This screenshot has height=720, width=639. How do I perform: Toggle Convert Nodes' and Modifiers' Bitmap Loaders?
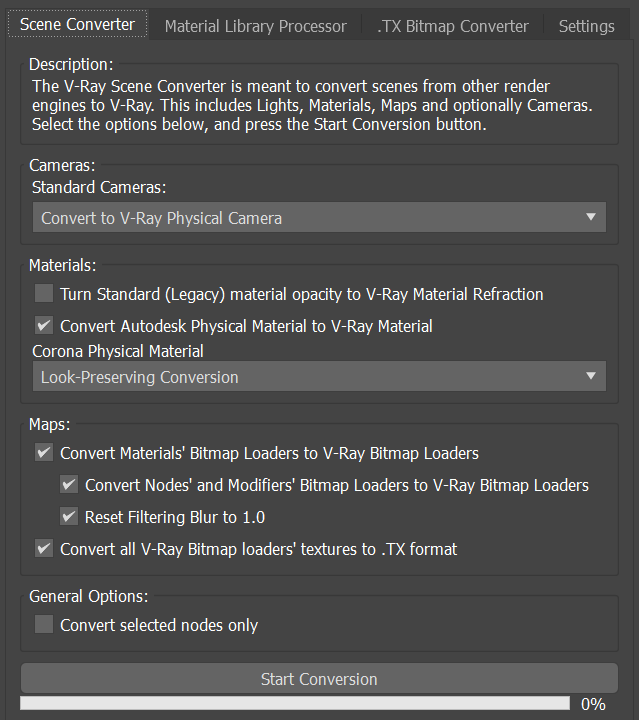(69, 485)
